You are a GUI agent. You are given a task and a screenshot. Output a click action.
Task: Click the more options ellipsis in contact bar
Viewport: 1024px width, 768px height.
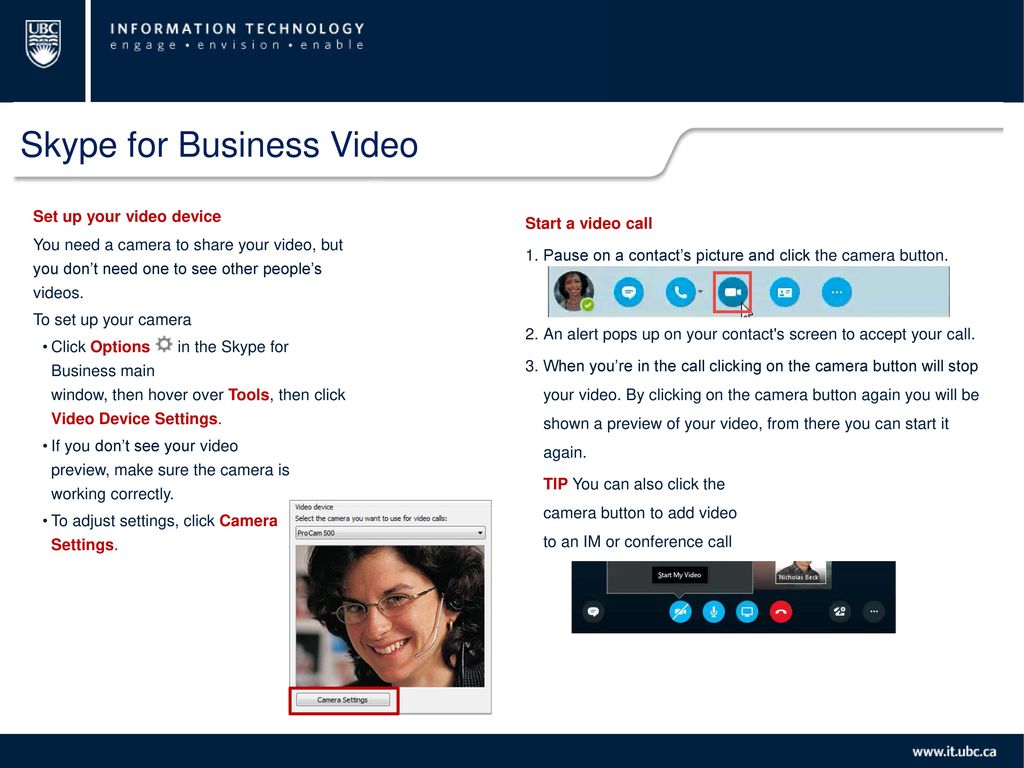[x=837, y=292]
